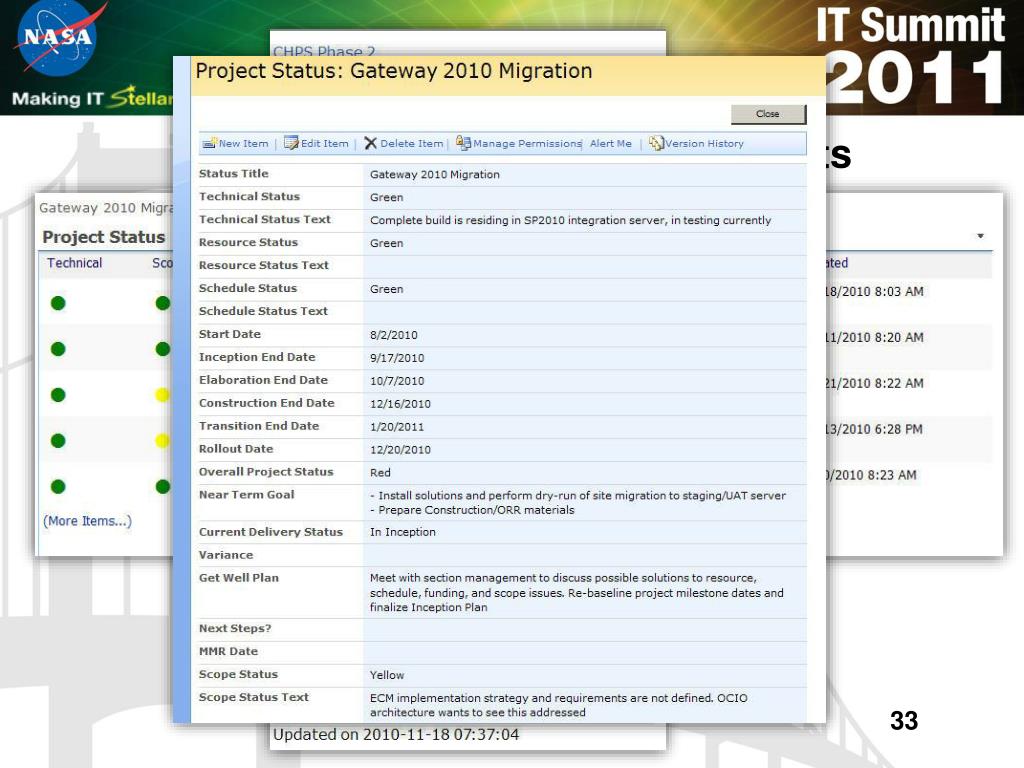1024x768 pixels.
Task: Click the Construction End Date value "12/16/2010"
Action: click(x=400, y=404)
